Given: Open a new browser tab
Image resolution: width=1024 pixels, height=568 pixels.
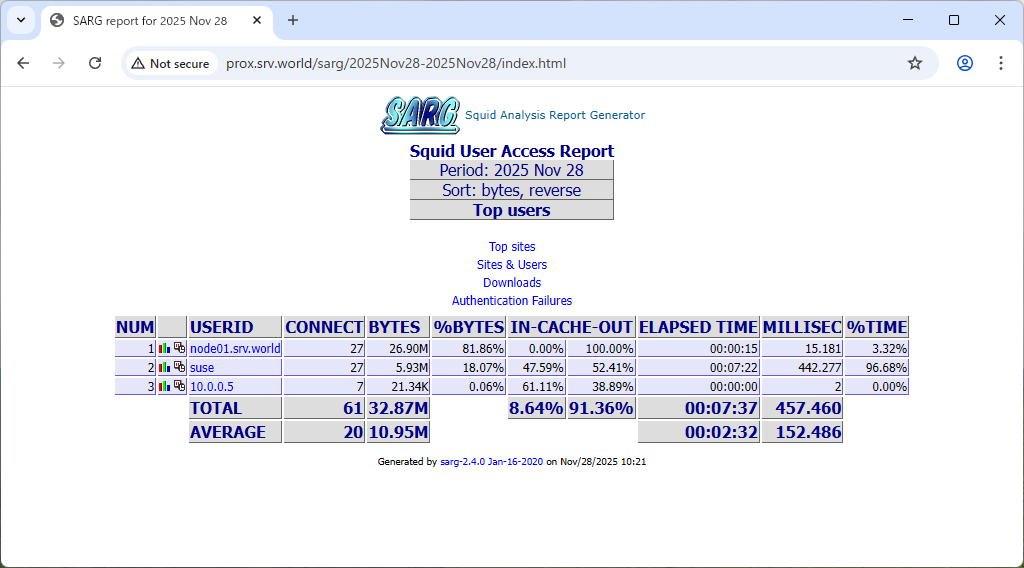Looking at the screenshot, I should click(293, 20).
